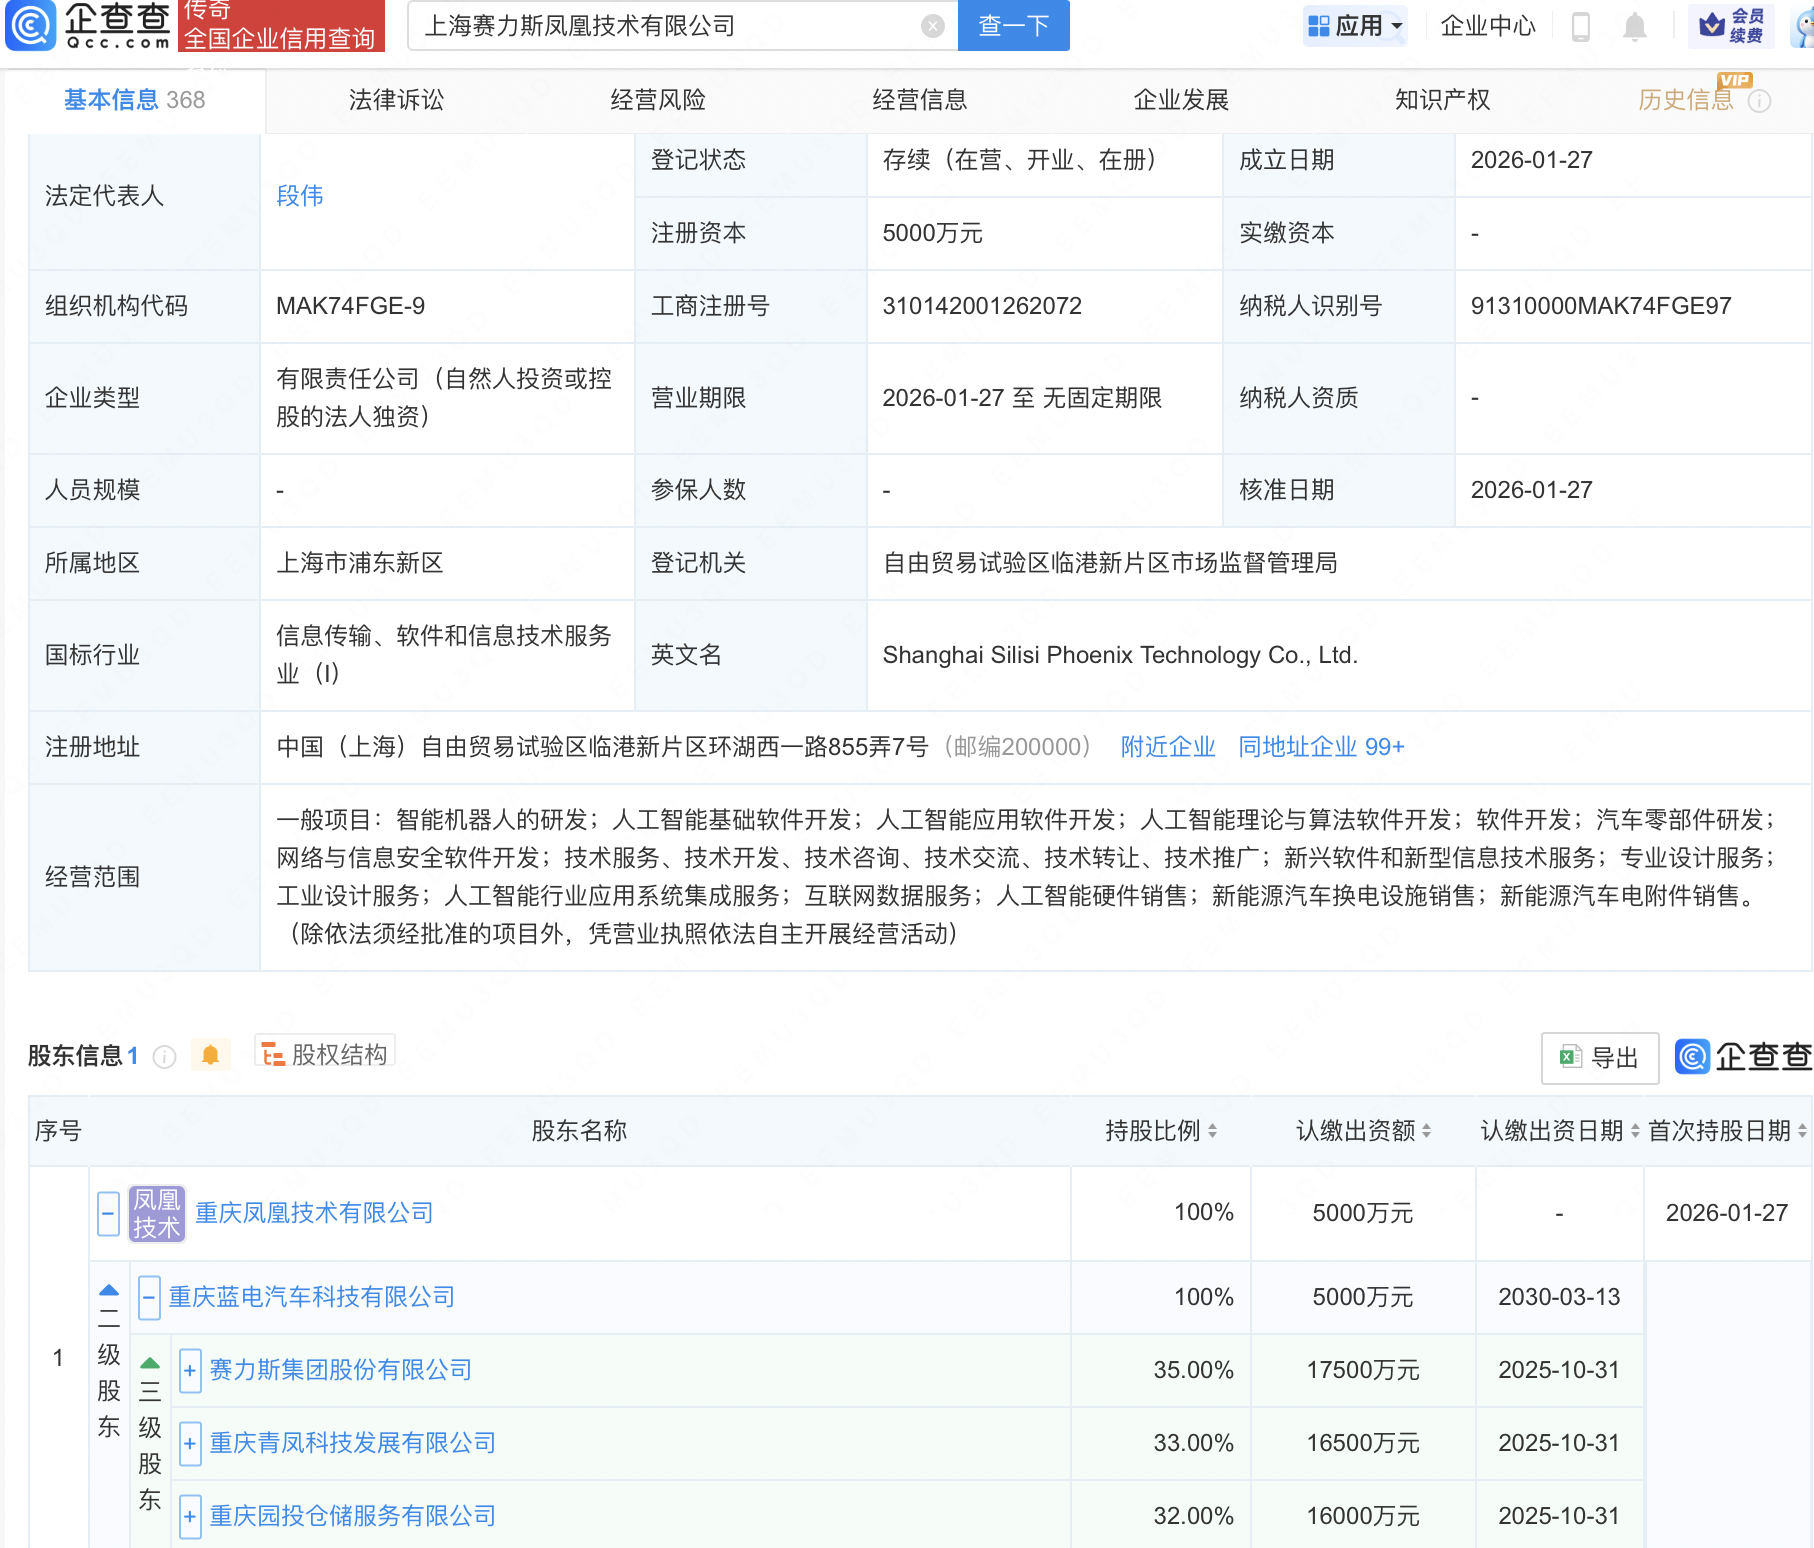Clear the search box text
This screenshot has width=1814, height=1548.
932,26
